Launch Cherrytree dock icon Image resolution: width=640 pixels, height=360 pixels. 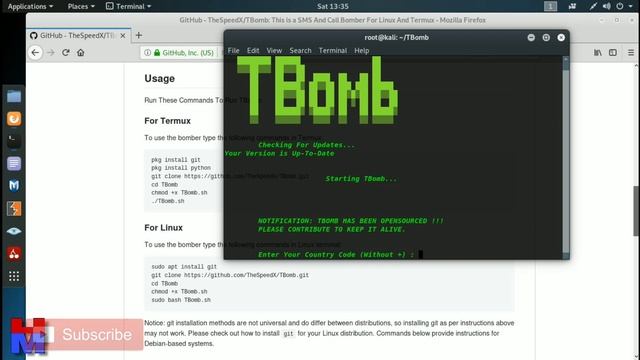tap(14, 253)
